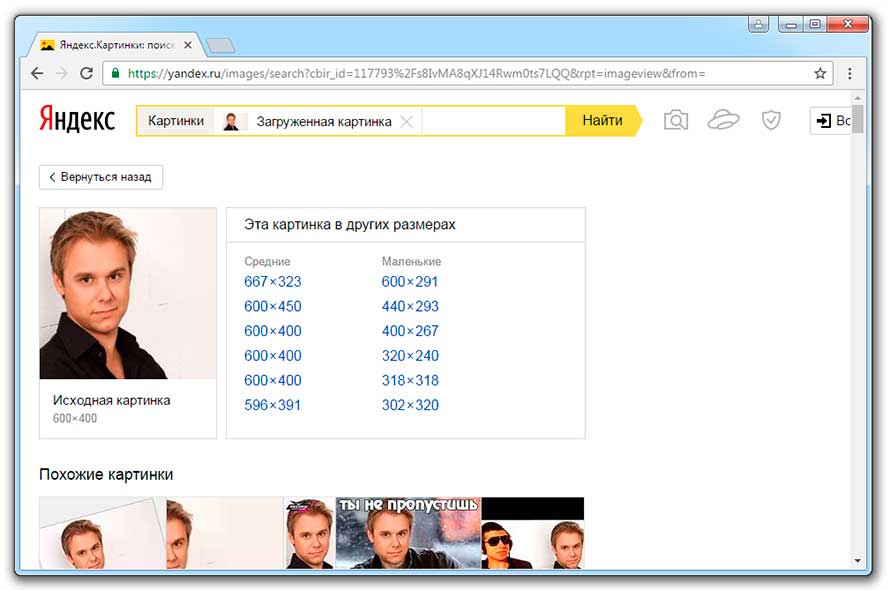Click the scrollbar down arrow
Screen dimensions: 890x590
click(x=857, y=561)
